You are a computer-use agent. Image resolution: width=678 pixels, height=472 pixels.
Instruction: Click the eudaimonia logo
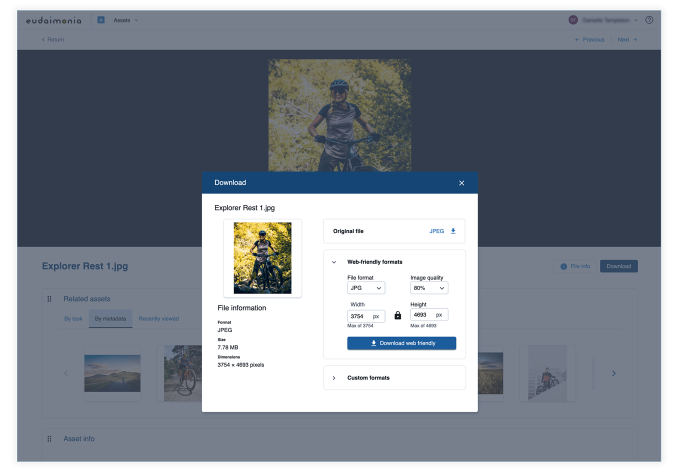[x=54, y=20]
